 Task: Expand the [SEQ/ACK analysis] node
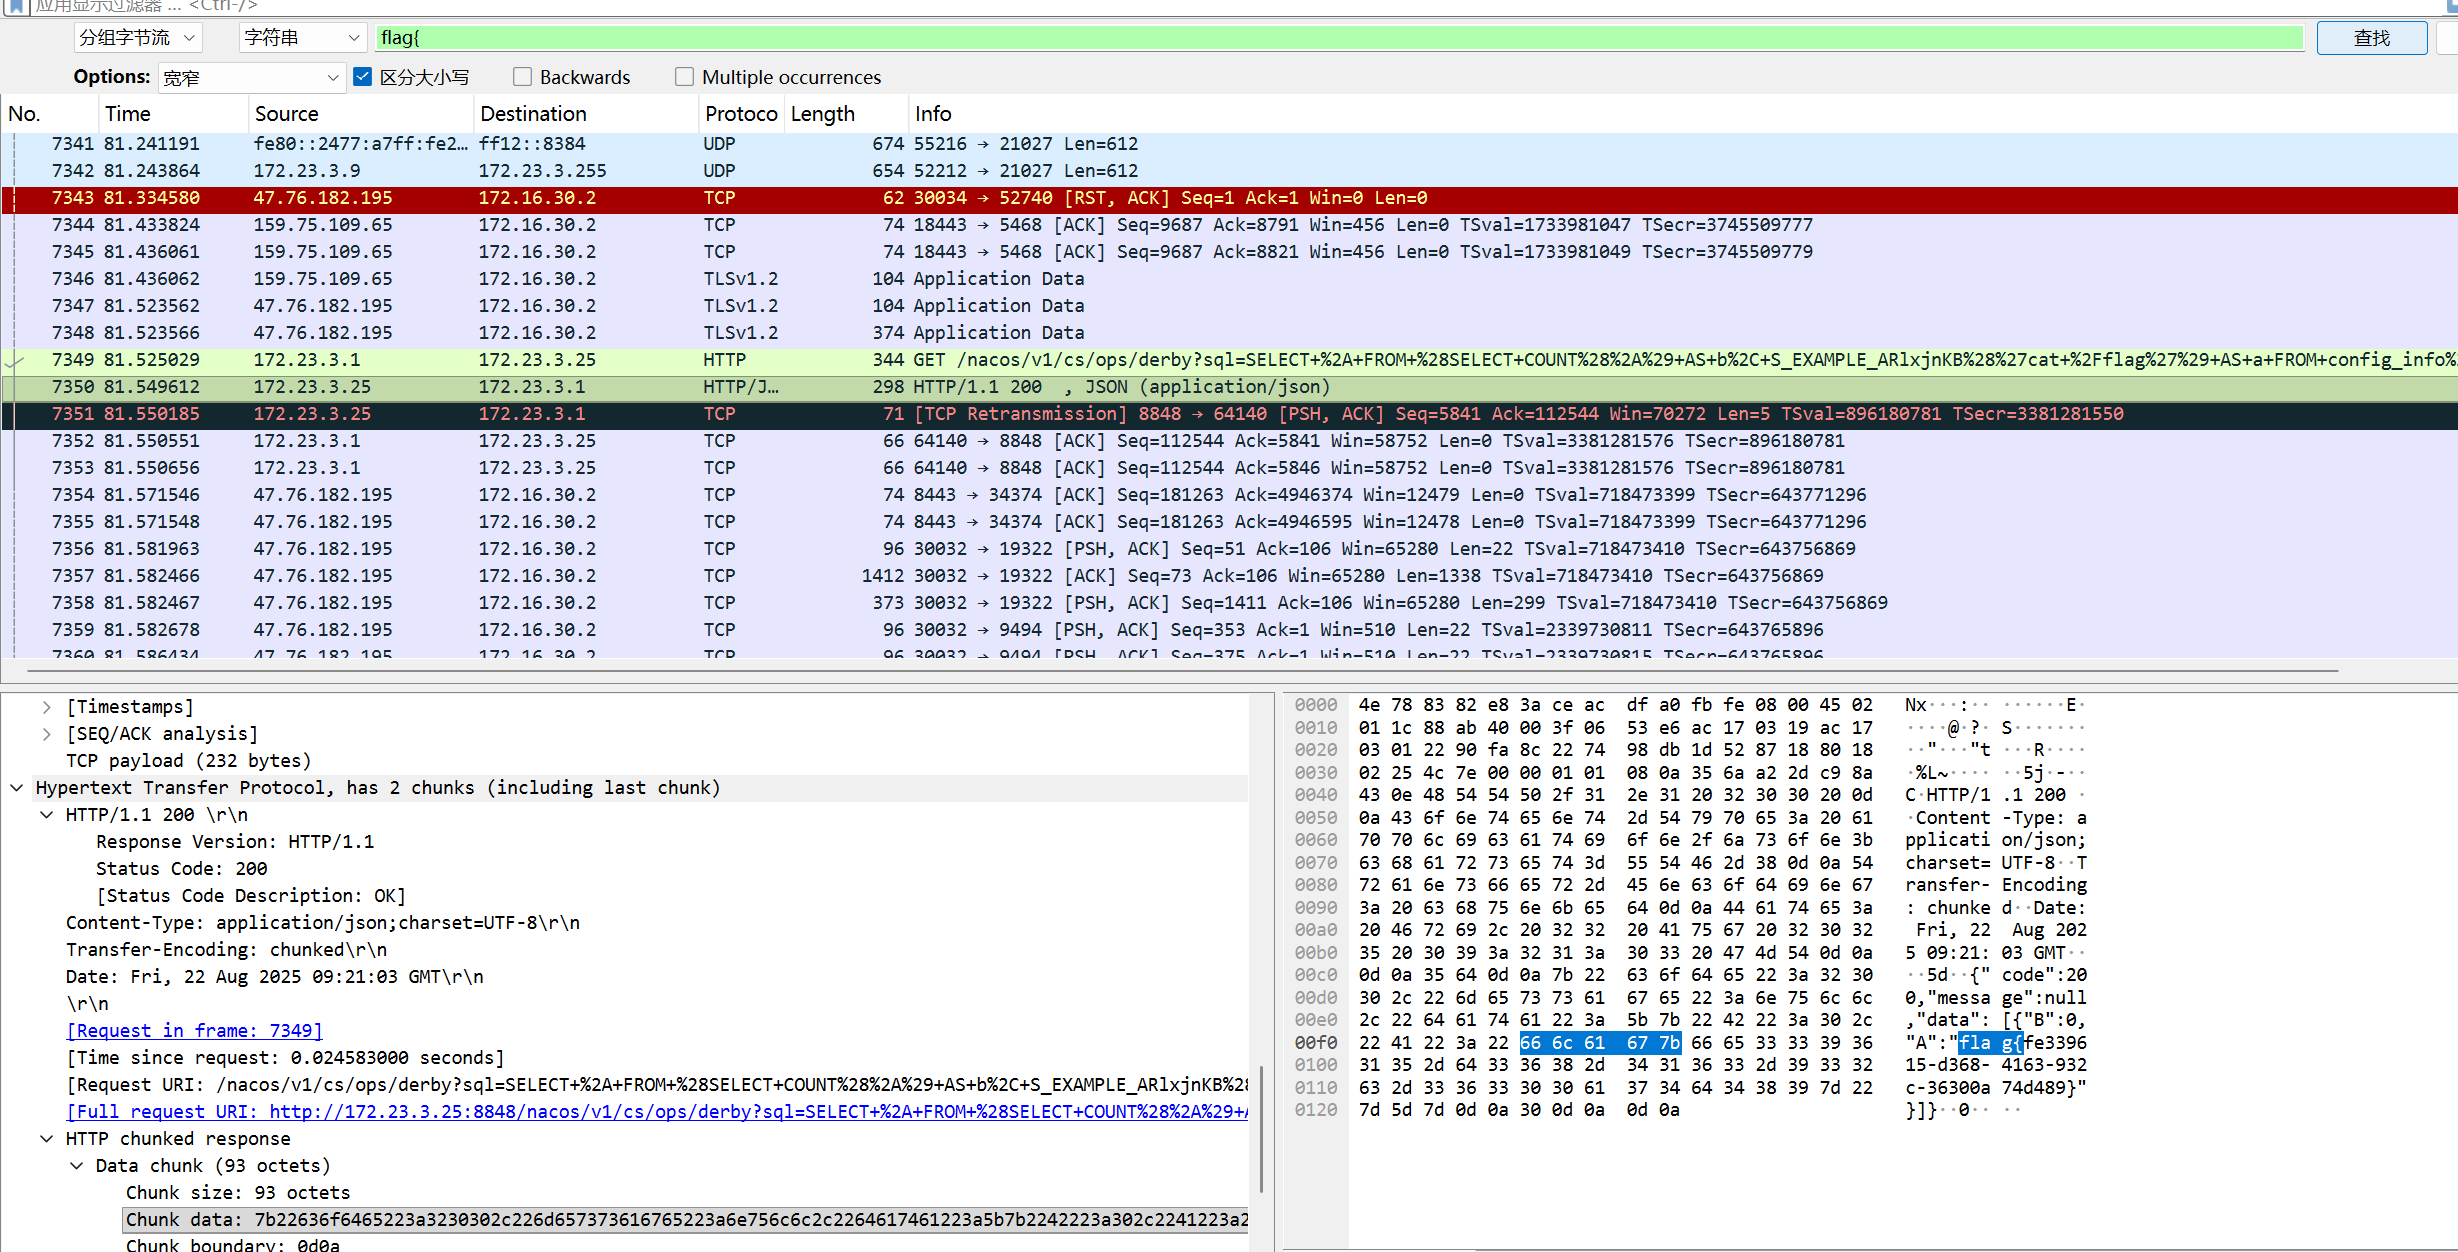pos(46,734)
